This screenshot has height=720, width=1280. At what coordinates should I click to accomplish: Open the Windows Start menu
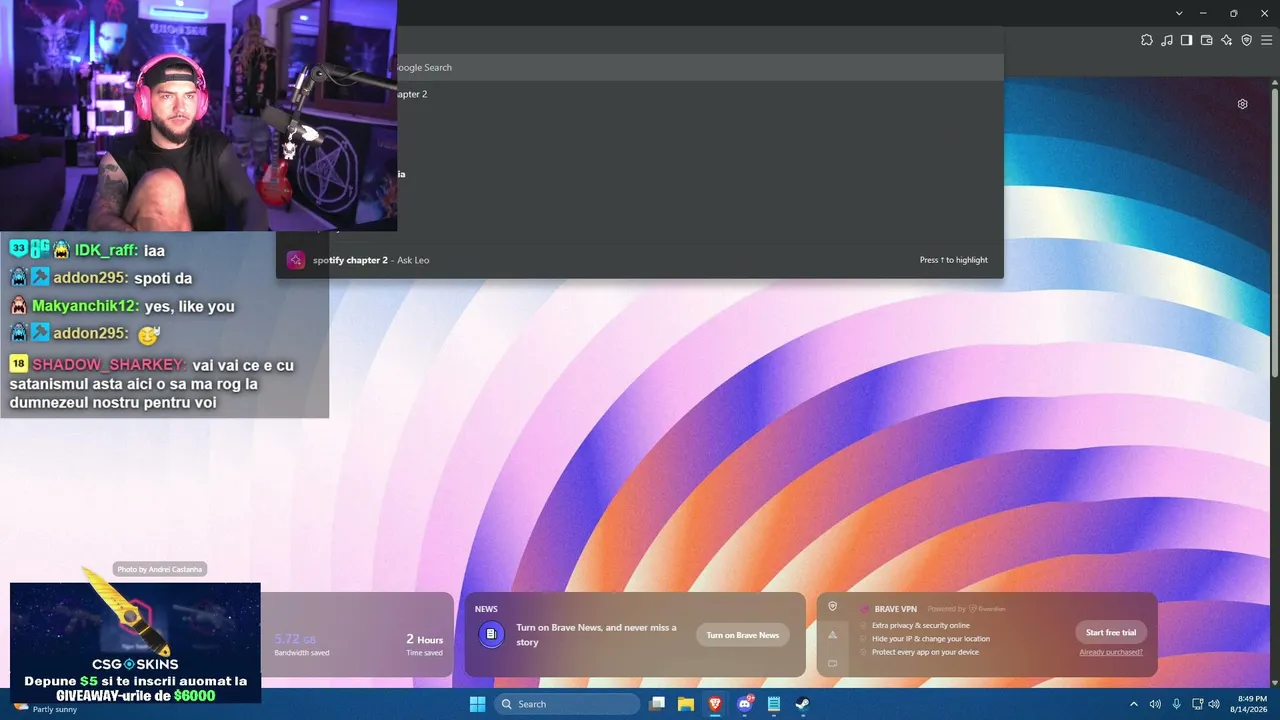point(477,704)
